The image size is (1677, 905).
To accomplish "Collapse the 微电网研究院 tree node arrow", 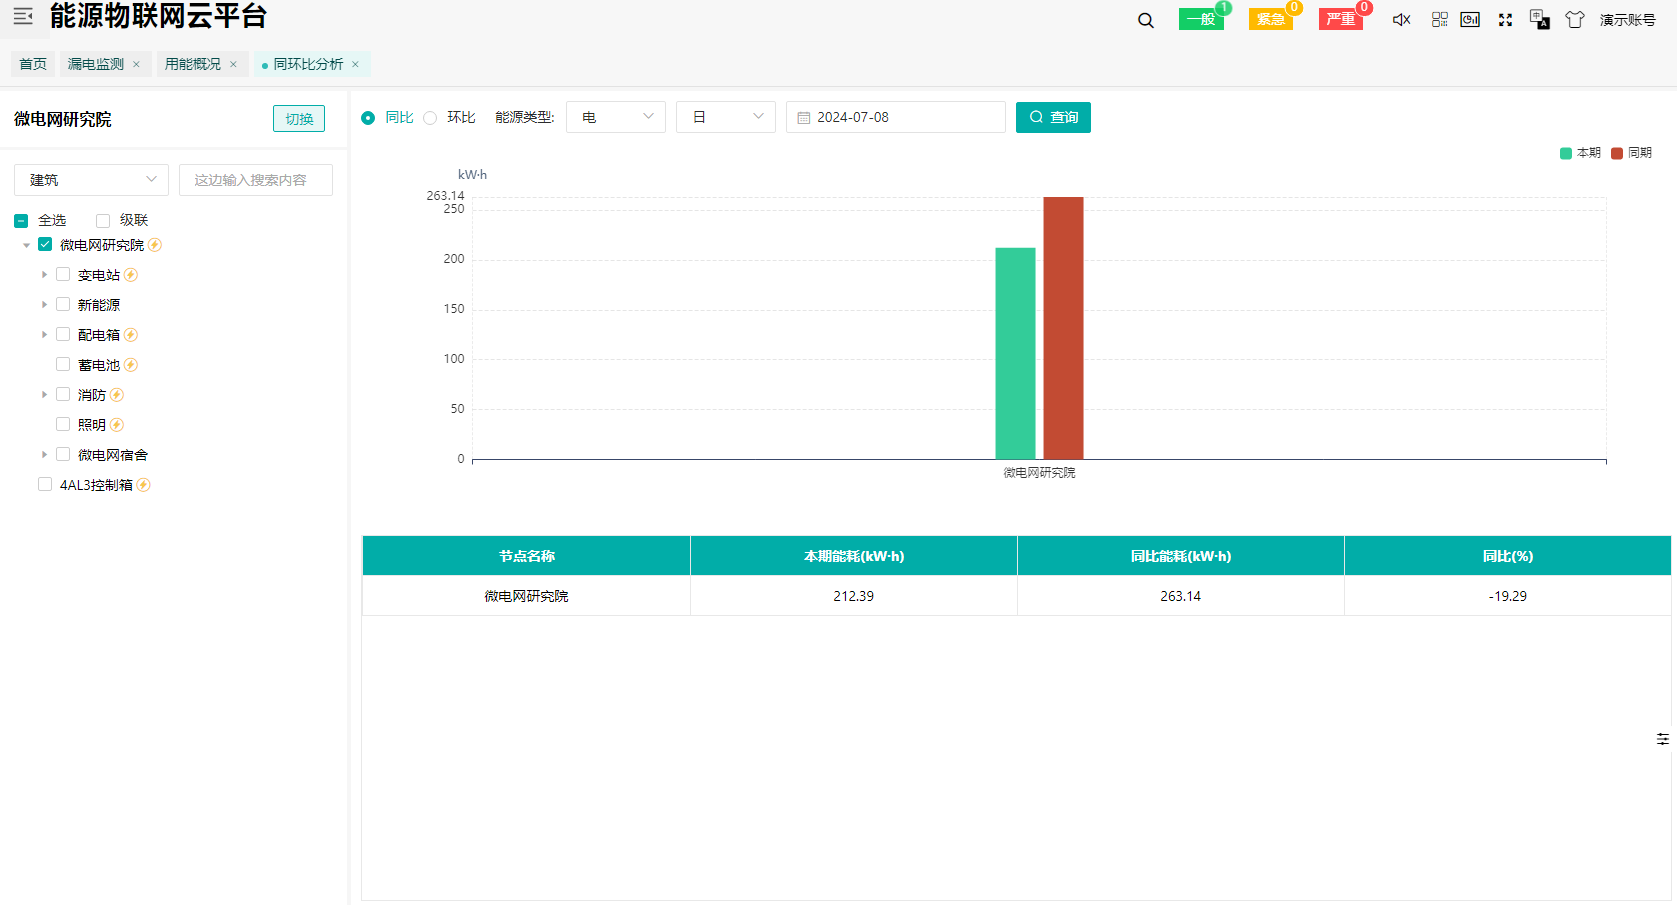I will coord(27,245).
